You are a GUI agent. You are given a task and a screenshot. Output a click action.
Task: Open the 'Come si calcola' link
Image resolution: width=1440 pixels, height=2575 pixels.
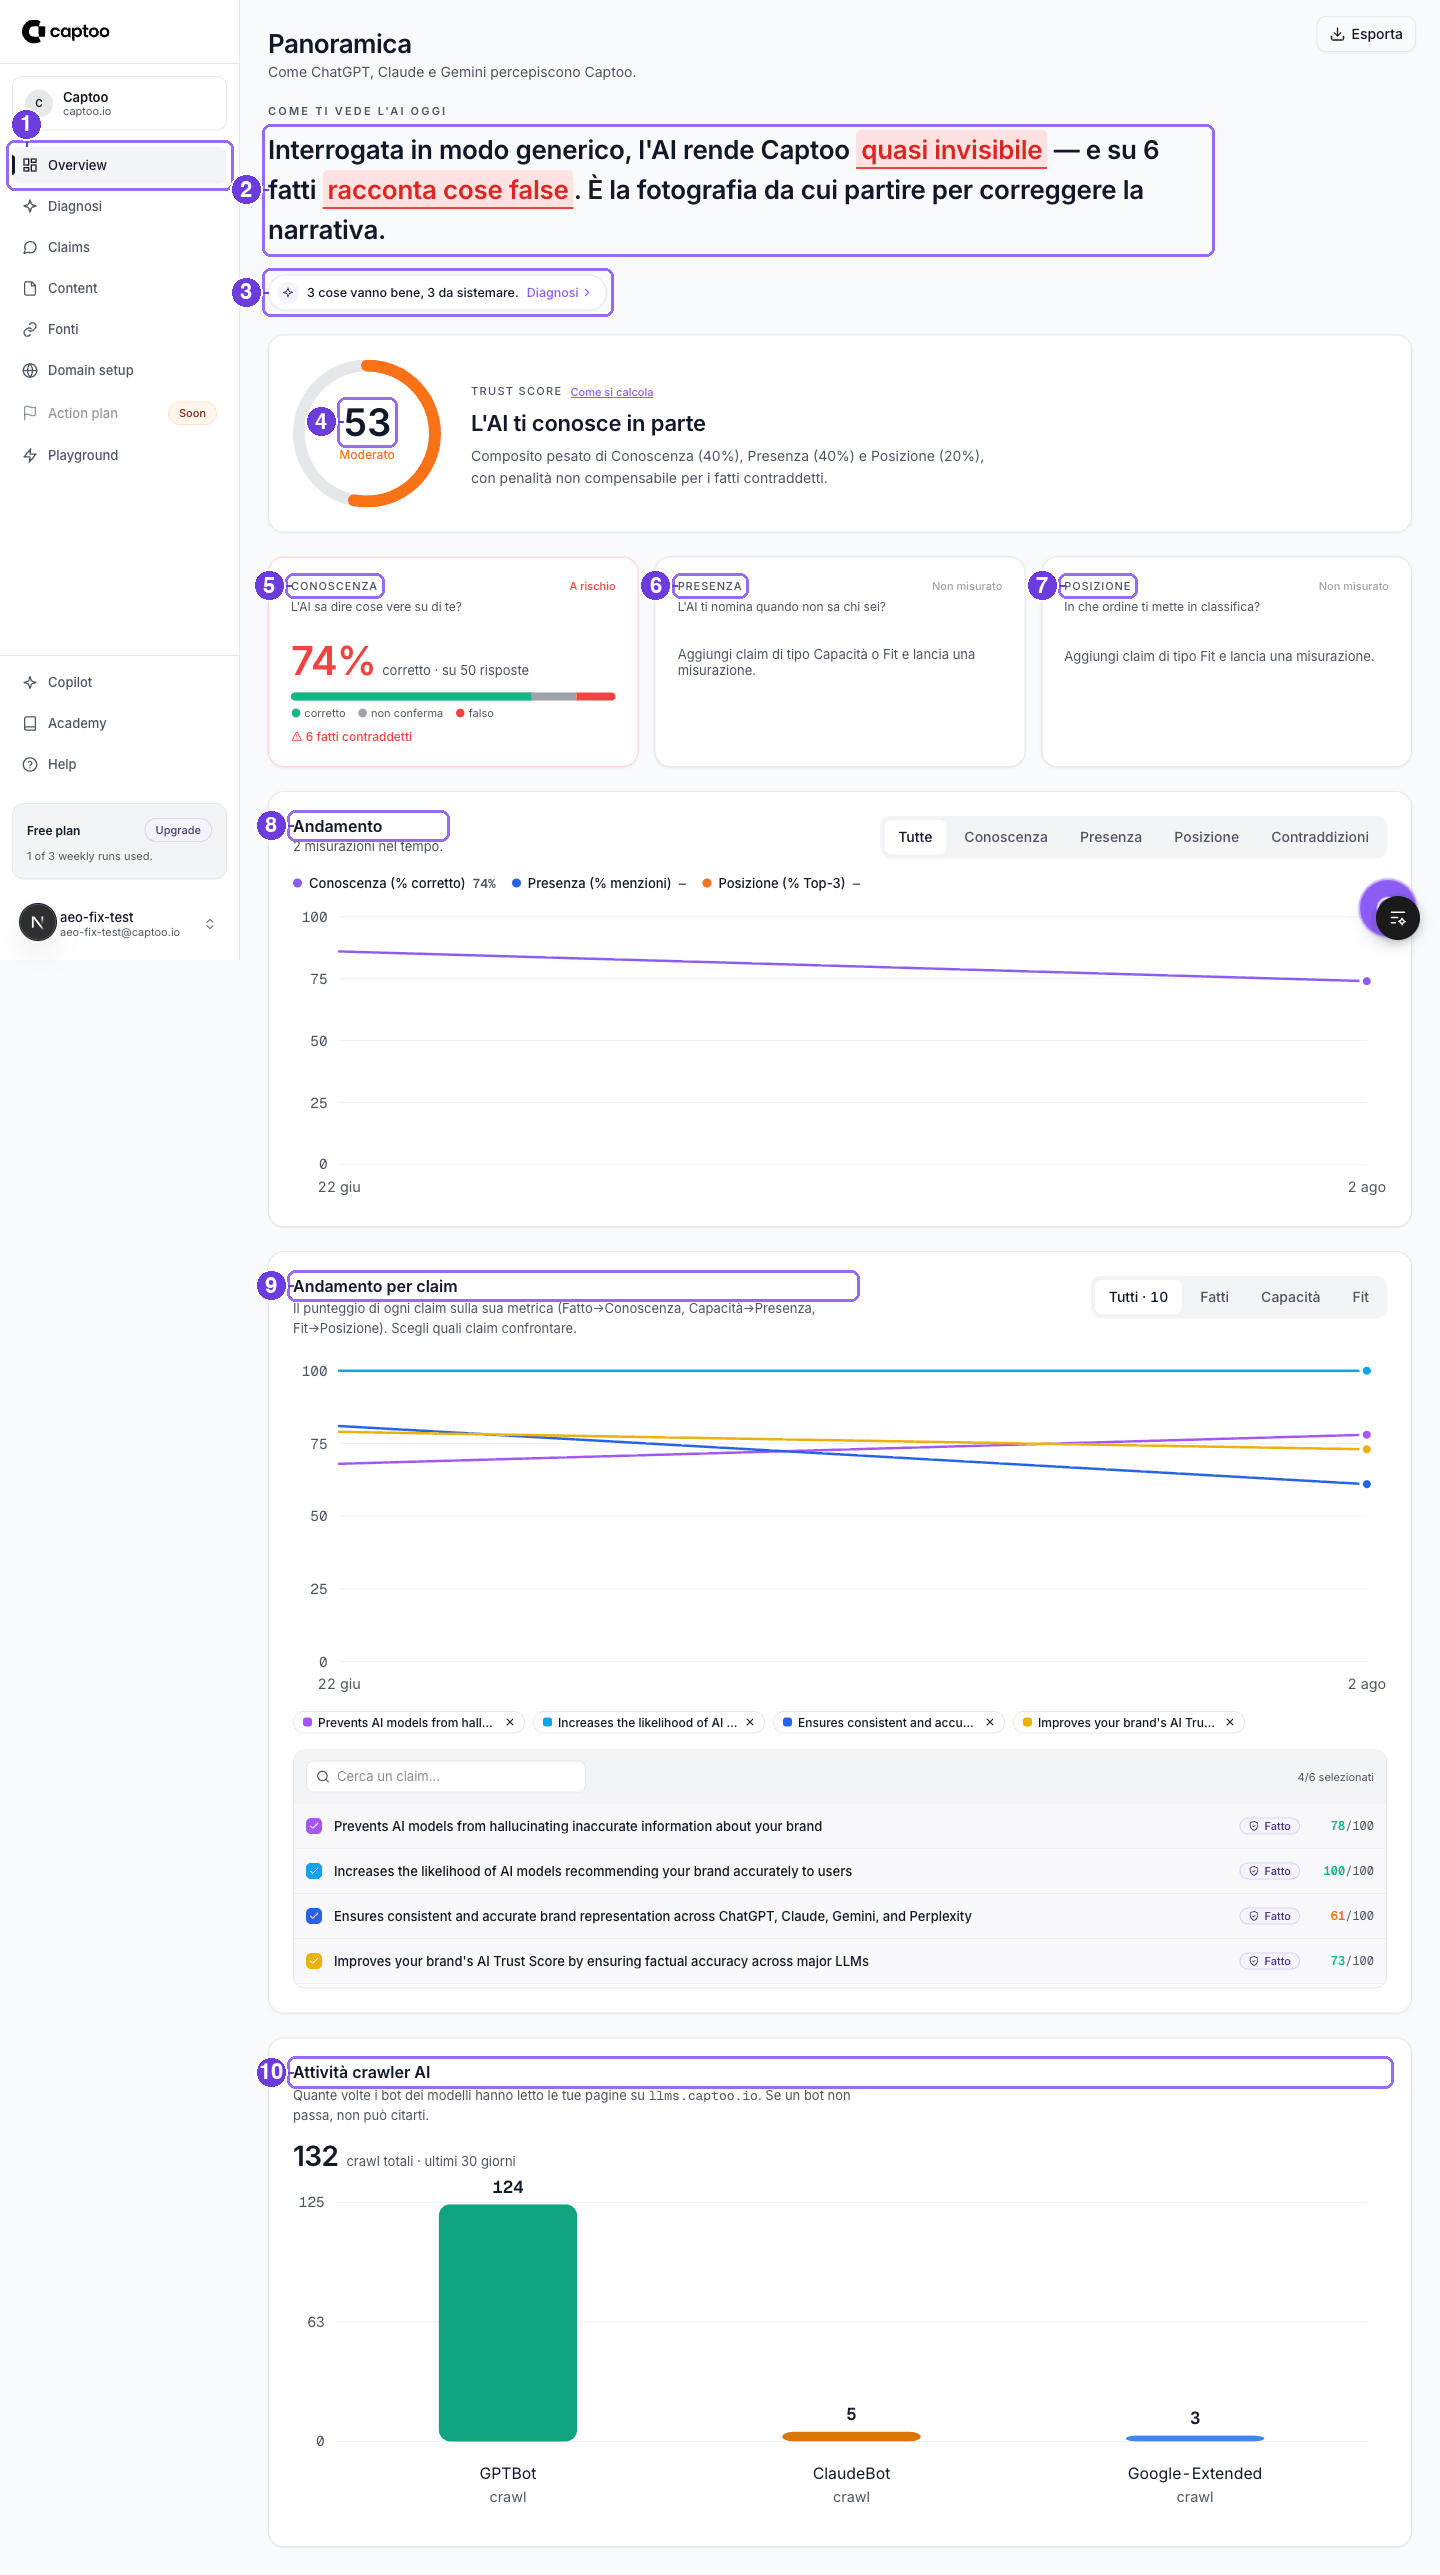[611, 392]
